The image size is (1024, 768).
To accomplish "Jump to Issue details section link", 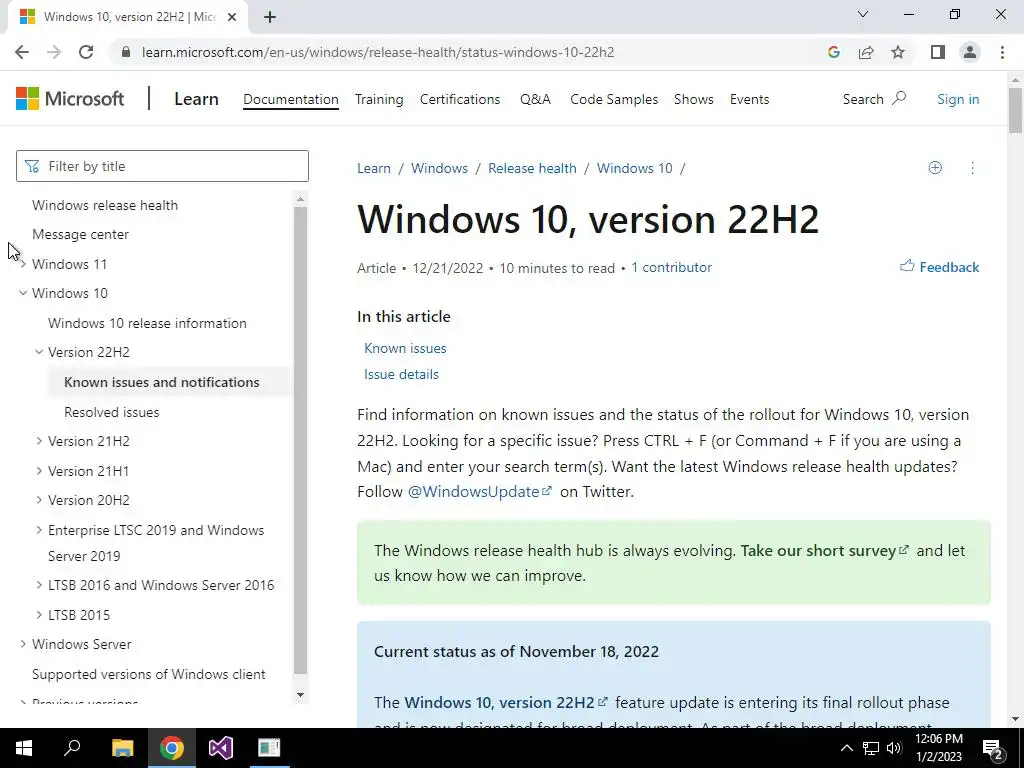I will (401, 374).
